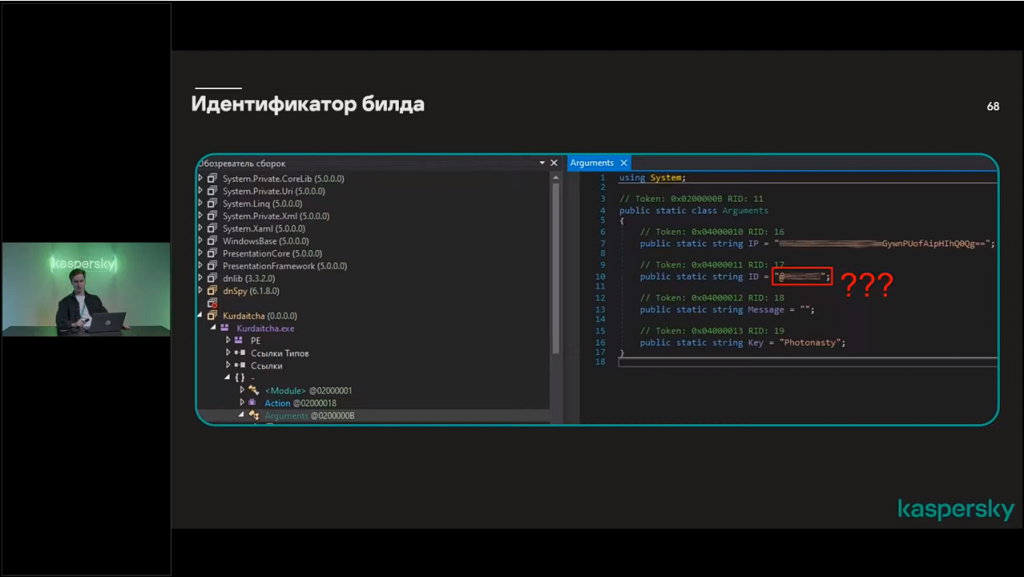The width and height of the screenshot is (1024, 577).
Task: Click the PresentationFramework assembly icon
Action: pos(212,266)
